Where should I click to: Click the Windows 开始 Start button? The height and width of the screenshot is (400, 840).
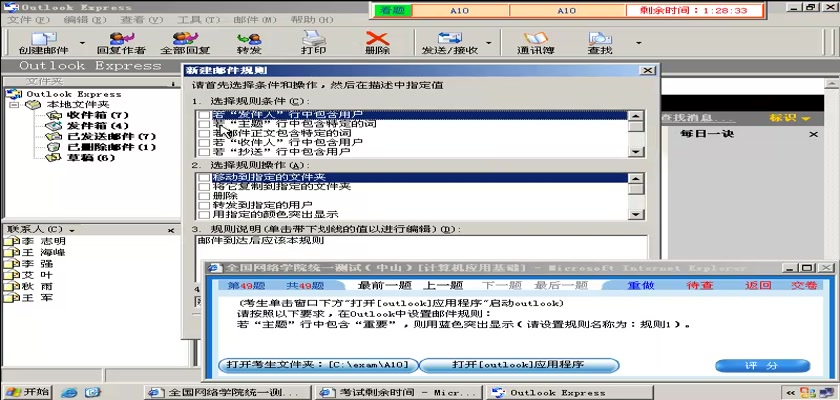click(x=26, y=391)
